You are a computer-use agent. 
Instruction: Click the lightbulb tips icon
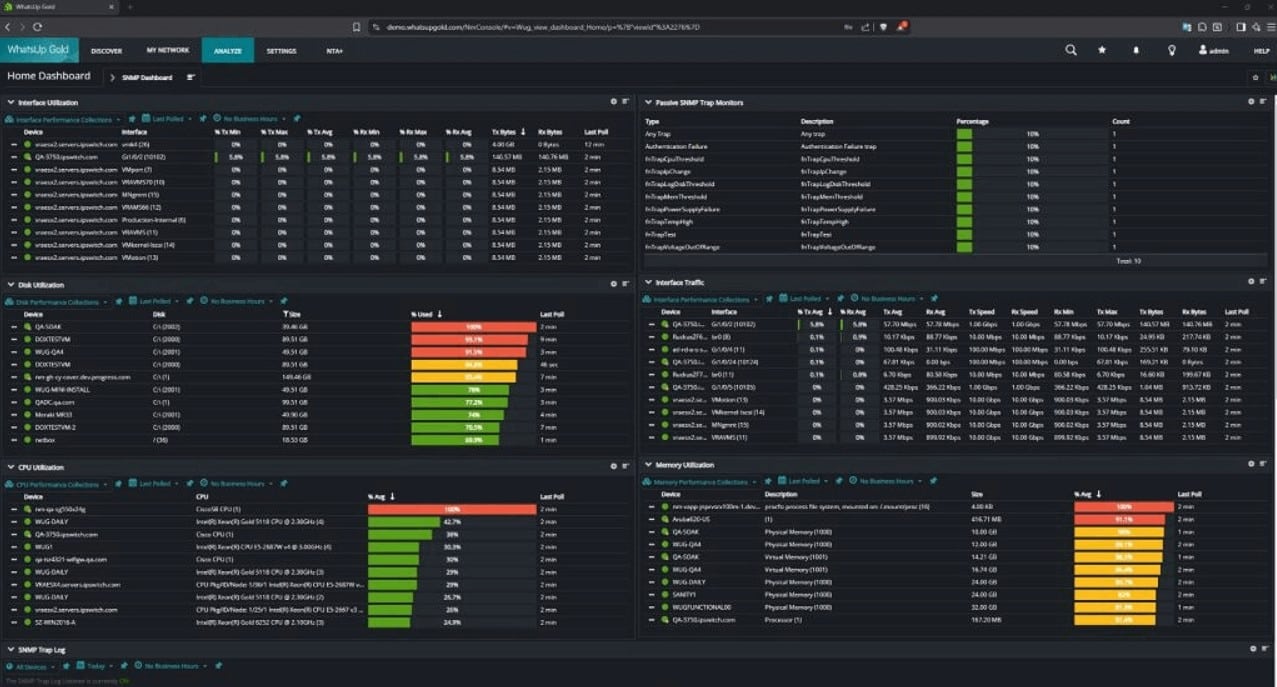[x=1171, y=50]
